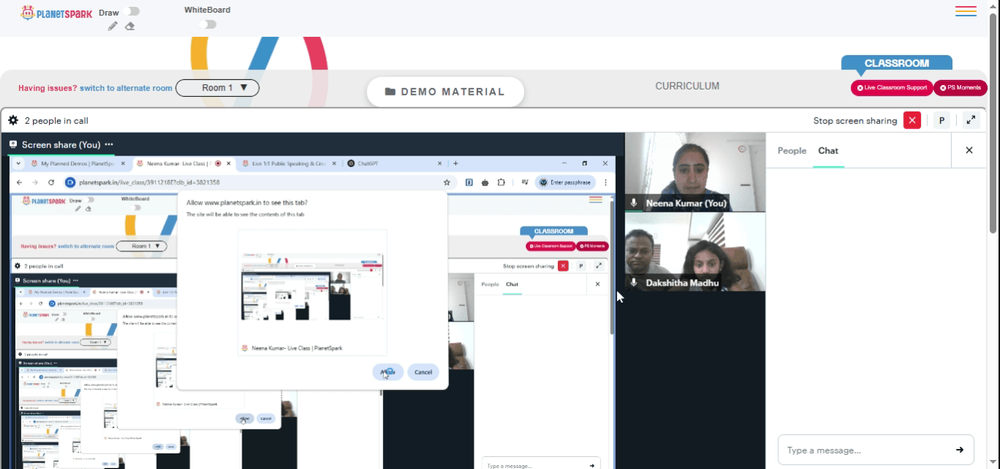Close the chat side panel with the X

969,151
